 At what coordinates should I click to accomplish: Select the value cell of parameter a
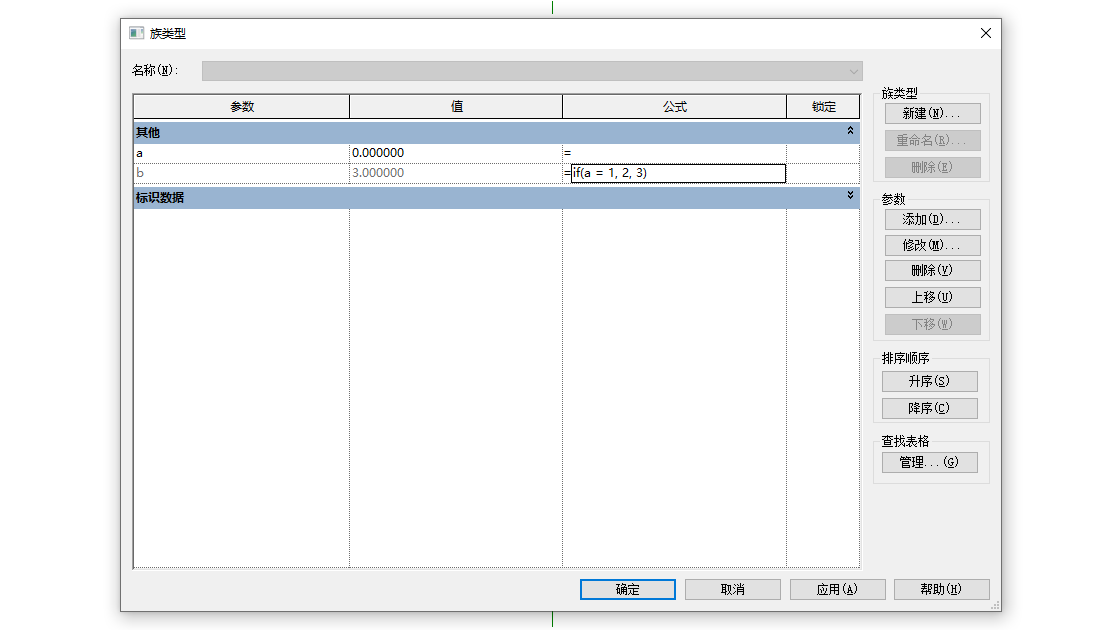(x=455, y=152)
